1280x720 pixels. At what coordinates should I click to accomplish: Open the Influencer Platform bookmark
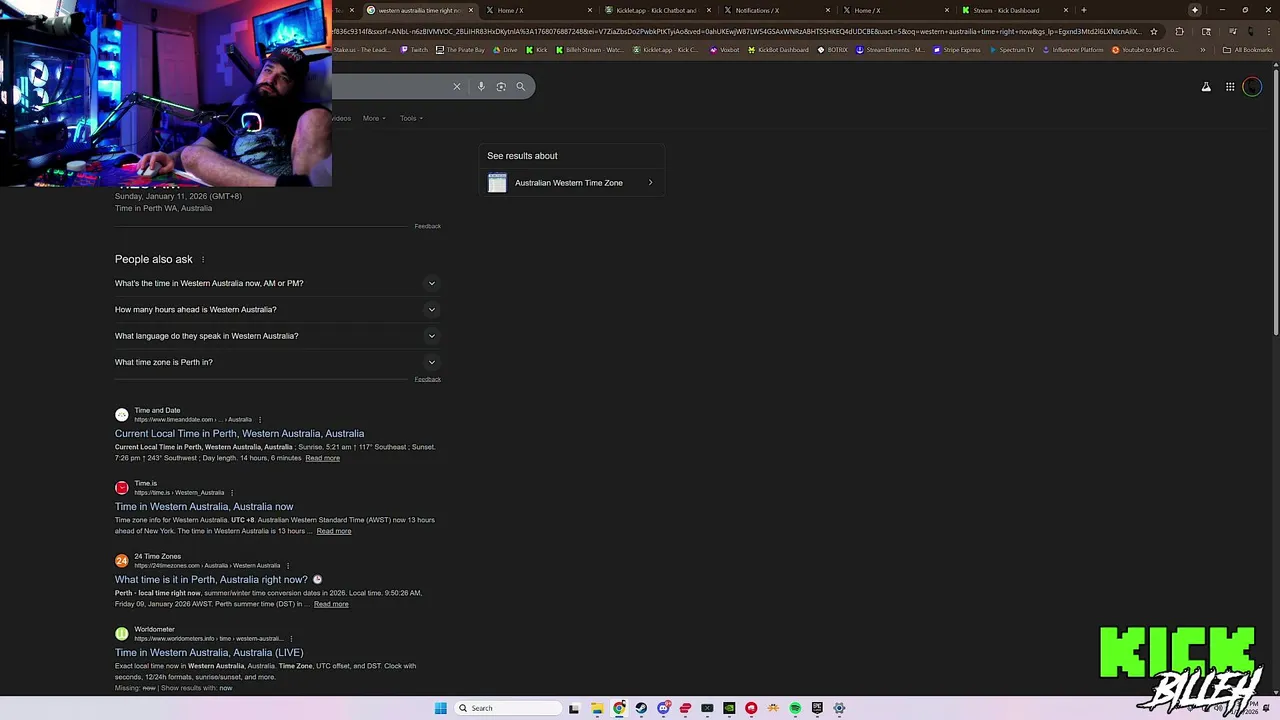[x=1073, y=50]
